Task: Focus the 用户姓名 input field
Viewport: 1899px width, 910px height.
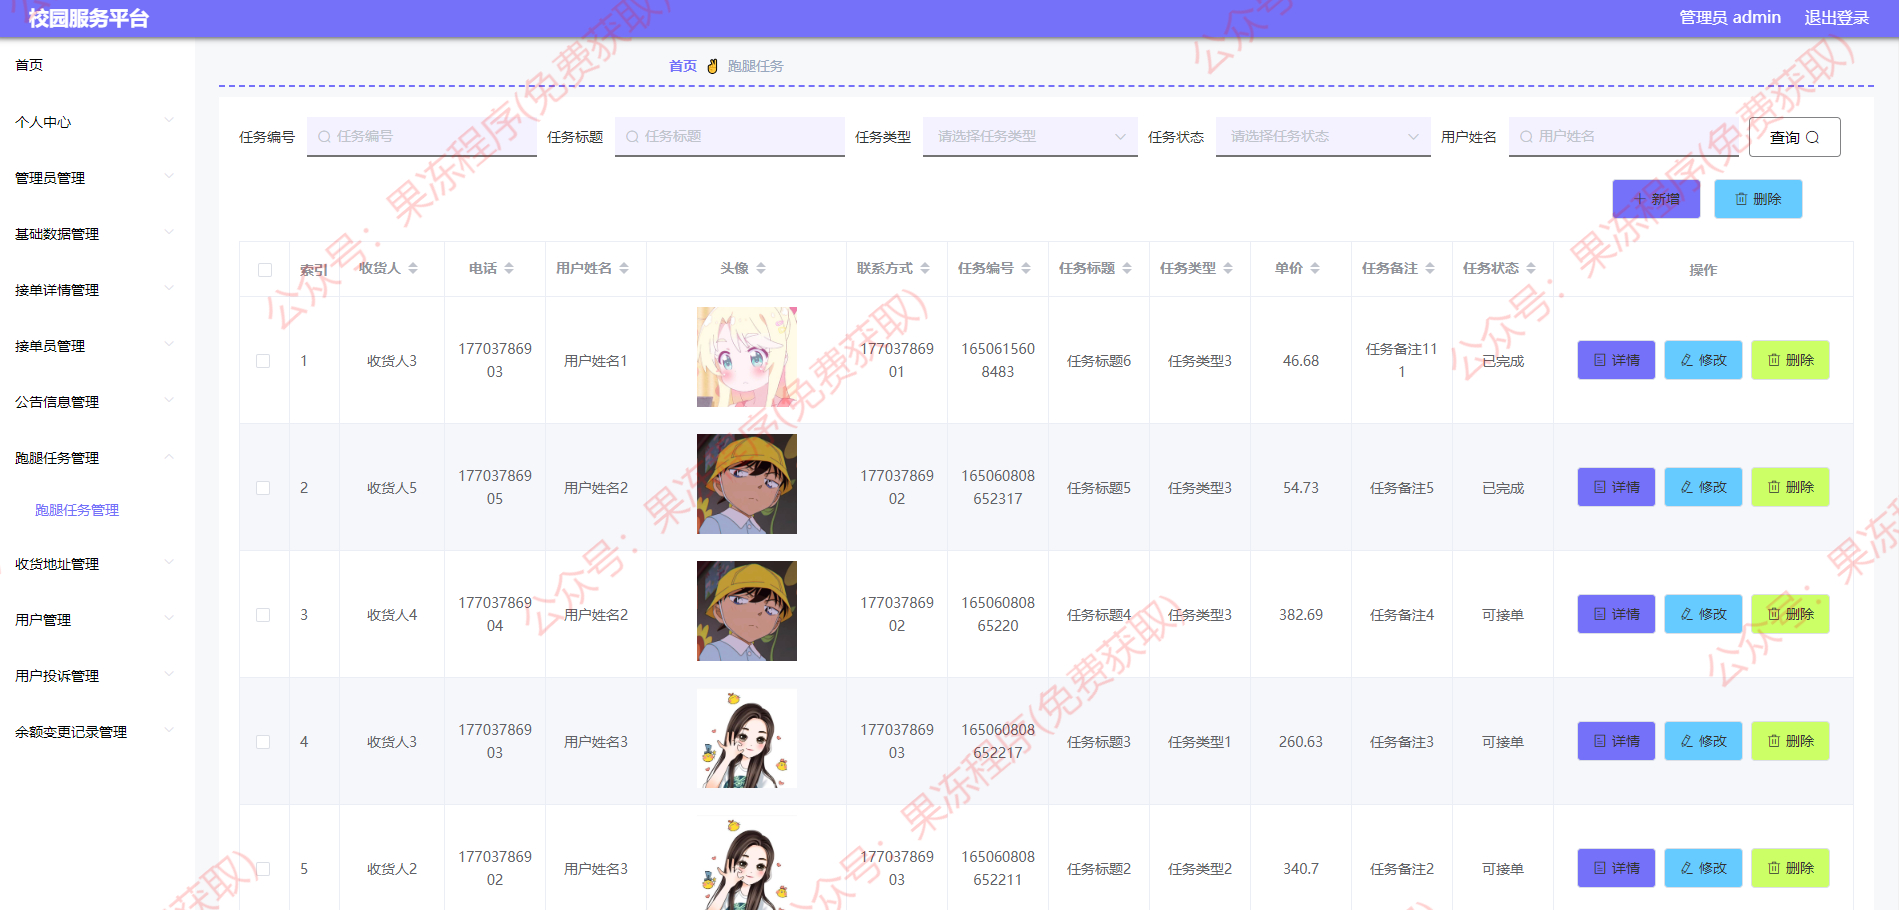Action: coord(1624,137)
